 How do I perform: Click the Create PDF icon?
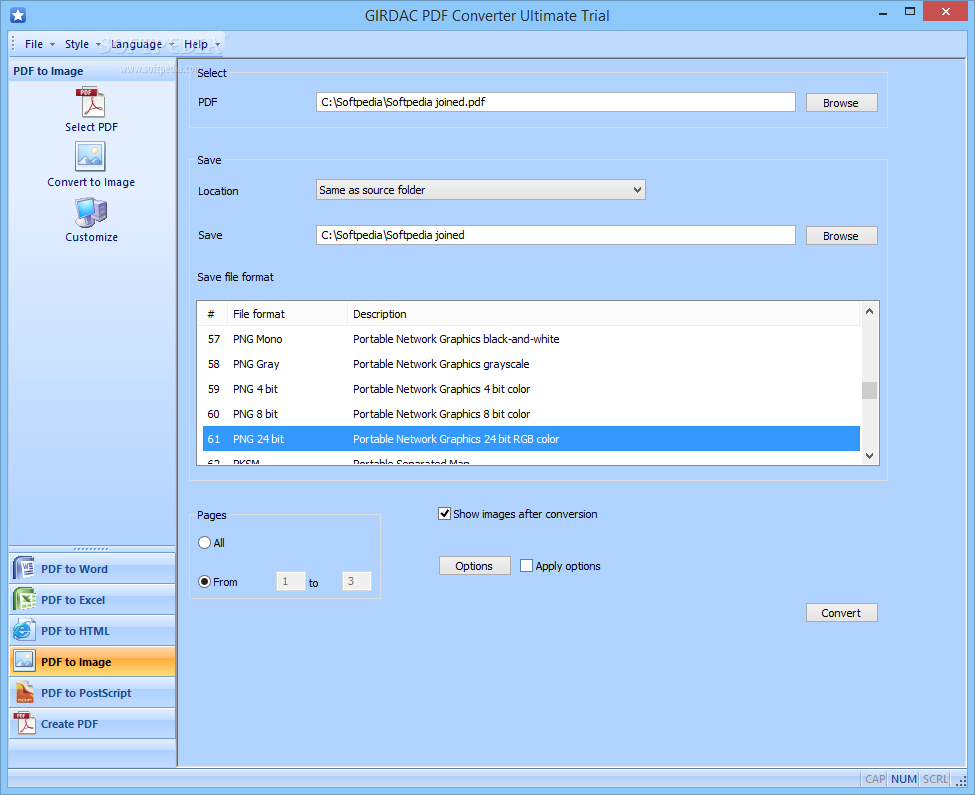[x=24, y=724]
